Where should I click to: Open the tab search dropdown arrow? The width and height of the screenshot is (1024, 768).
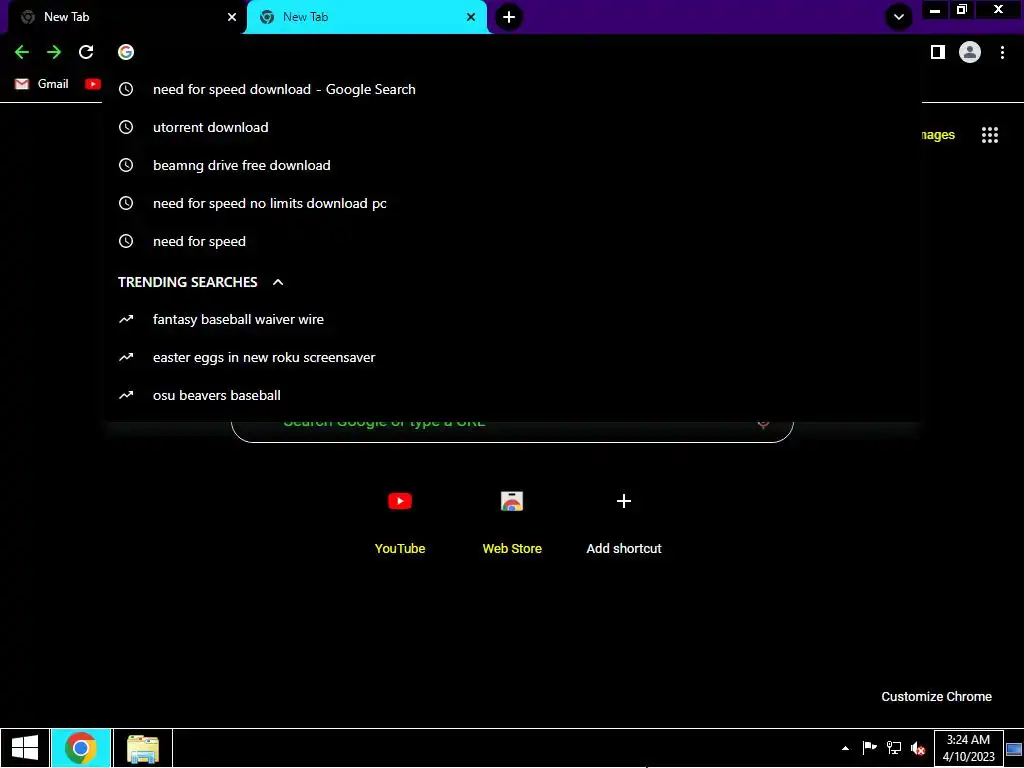[899, 17]
